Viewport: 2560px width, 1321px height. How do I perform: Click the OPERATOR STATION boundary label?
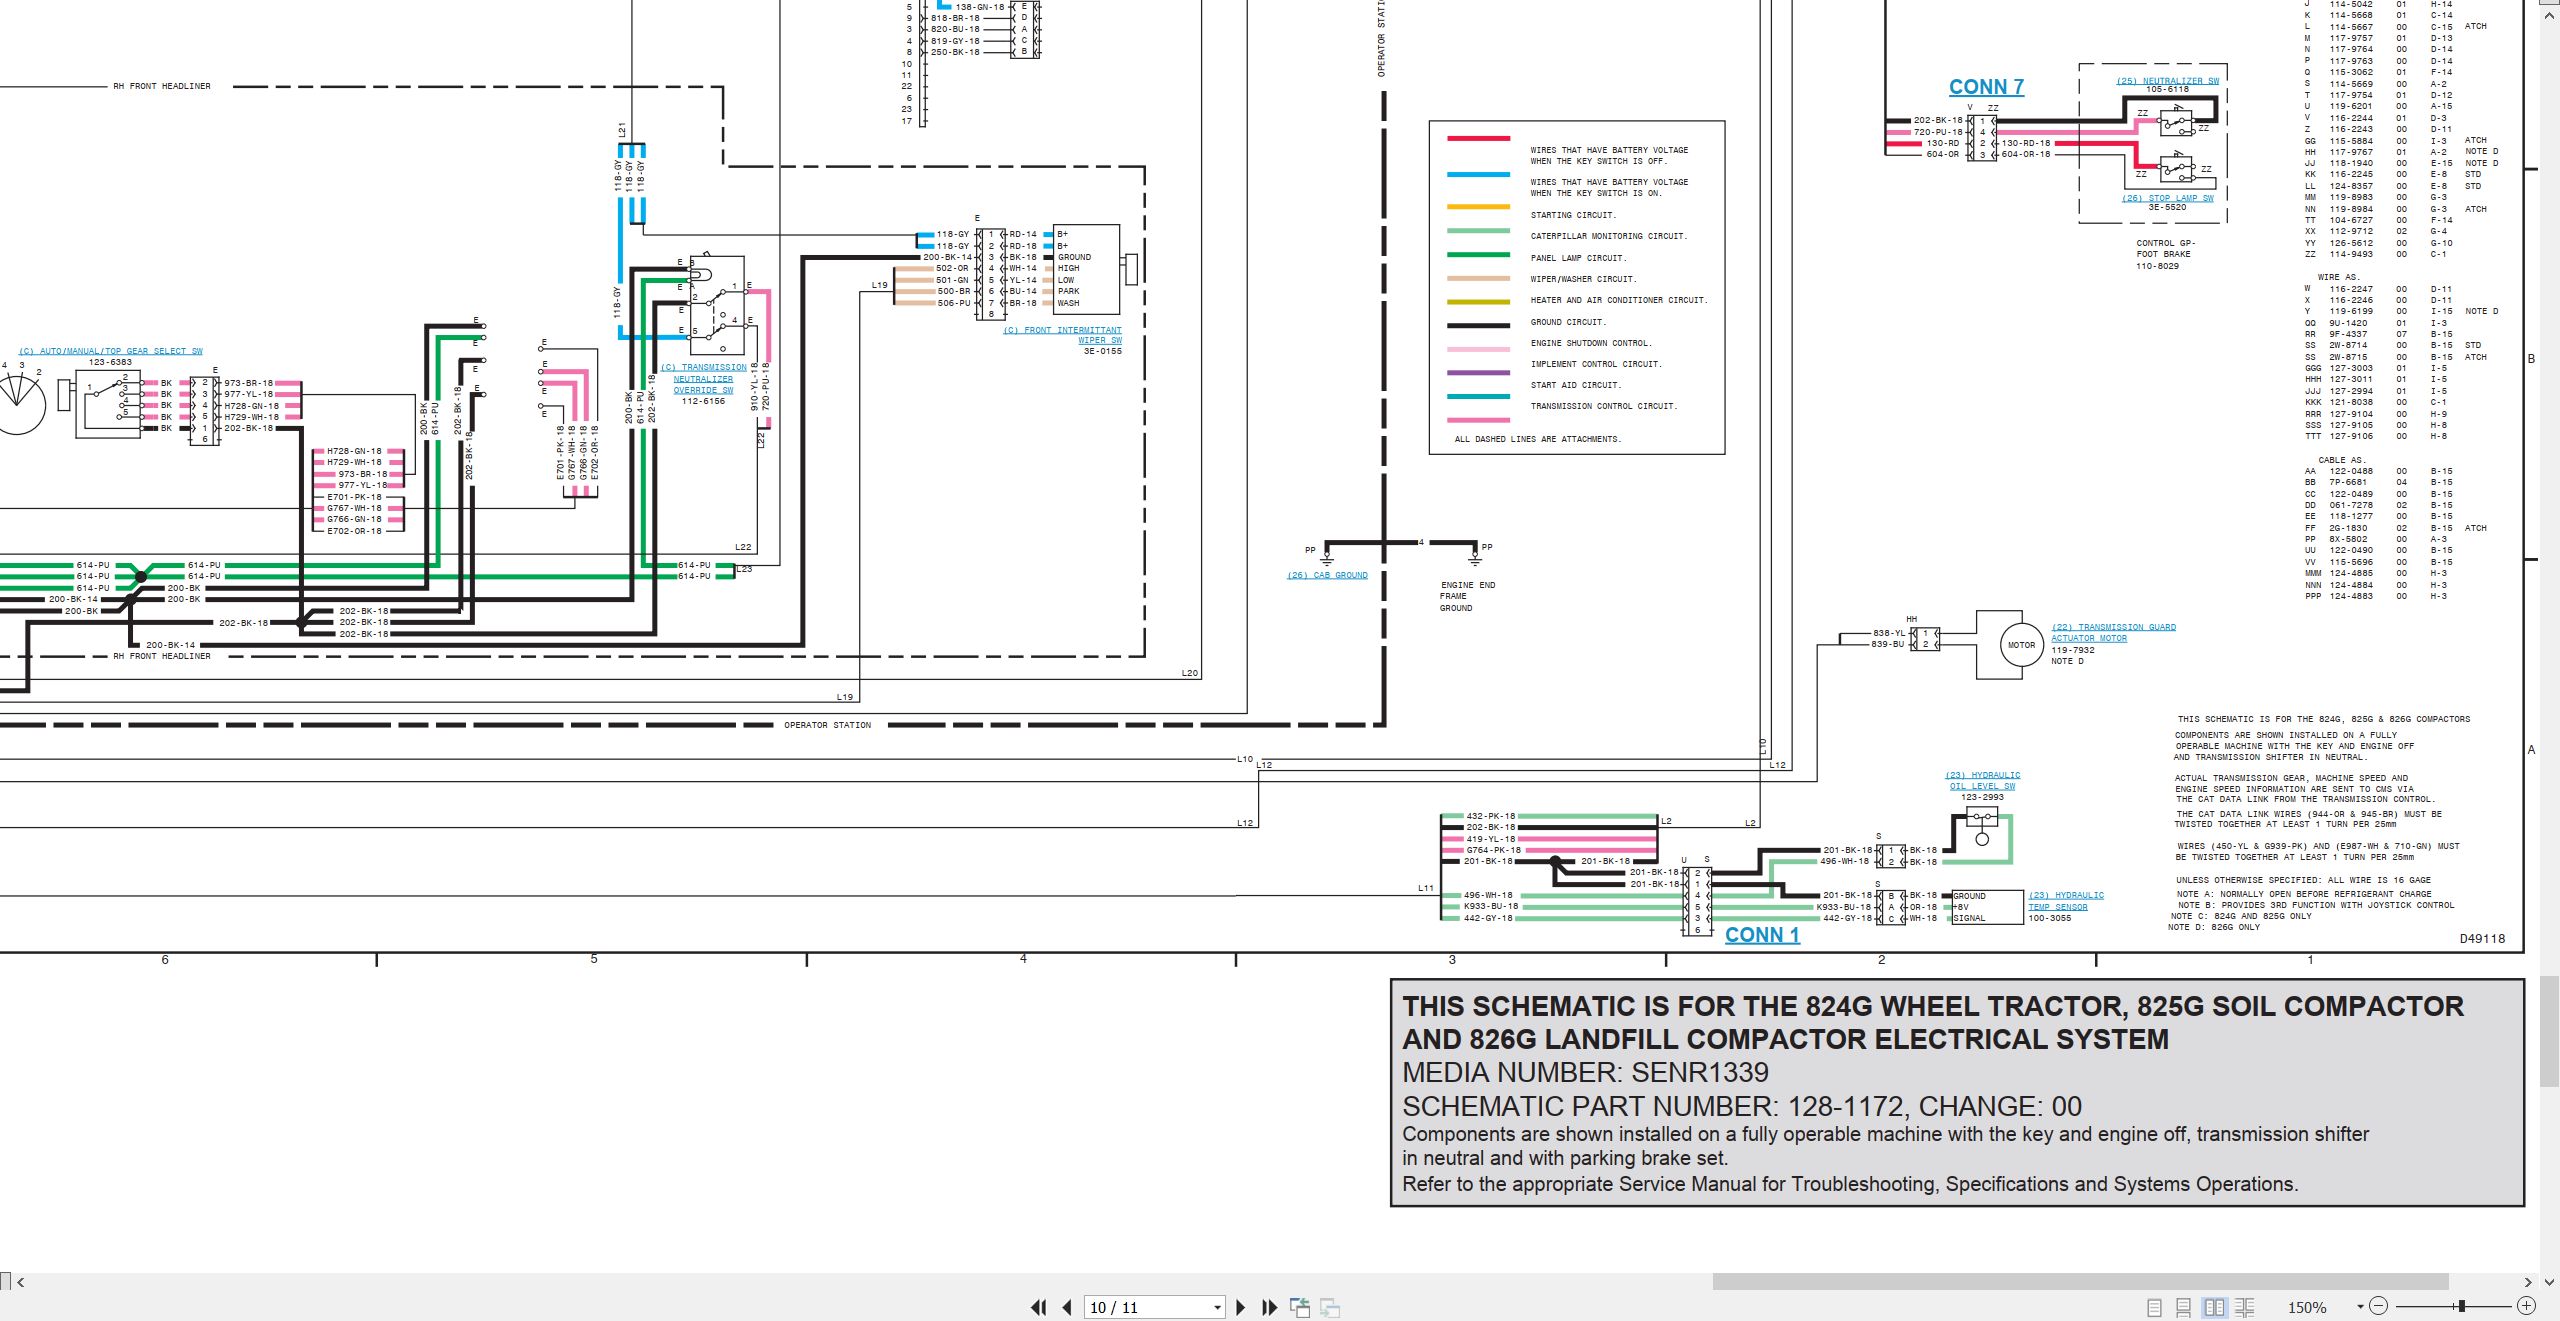(x=827, y=725)
